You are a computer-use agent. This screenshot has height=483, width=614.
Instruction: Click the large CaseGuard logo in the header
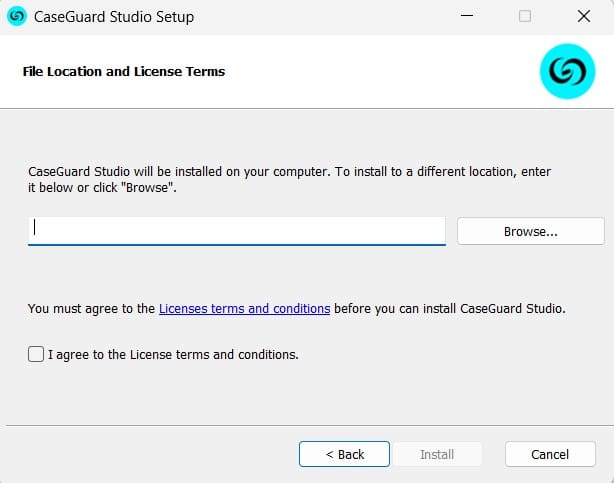[567, 72]
